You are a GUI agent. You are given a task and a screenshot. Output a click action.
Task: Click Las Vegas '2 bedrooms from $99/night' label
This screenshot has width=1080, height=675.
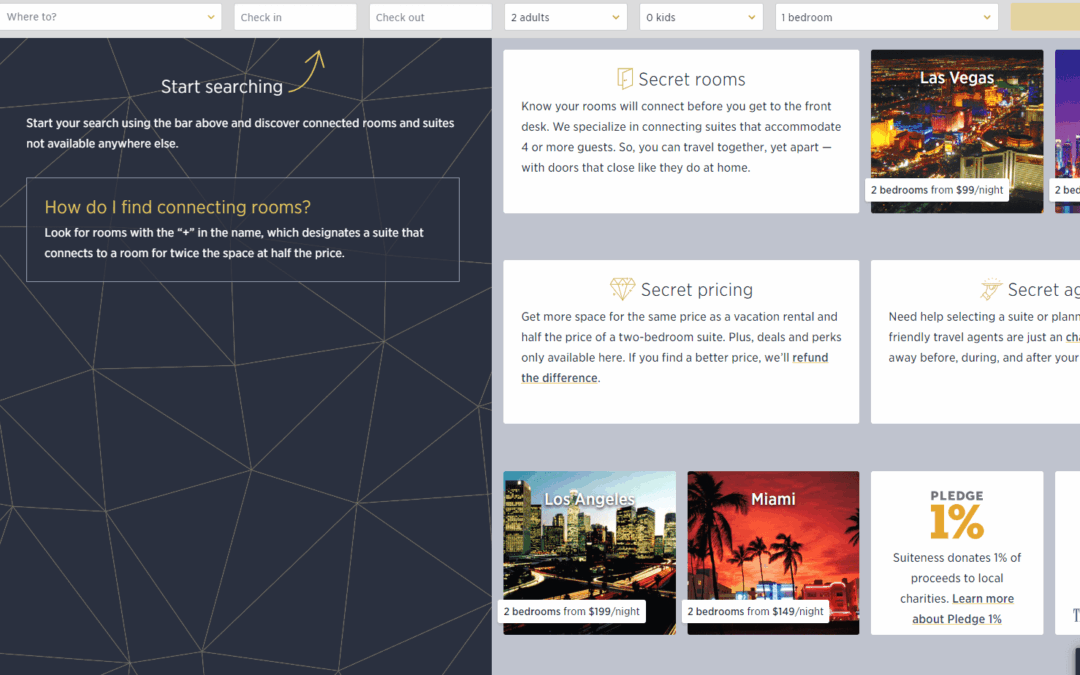pyautogui.click(x=937, y=190)
